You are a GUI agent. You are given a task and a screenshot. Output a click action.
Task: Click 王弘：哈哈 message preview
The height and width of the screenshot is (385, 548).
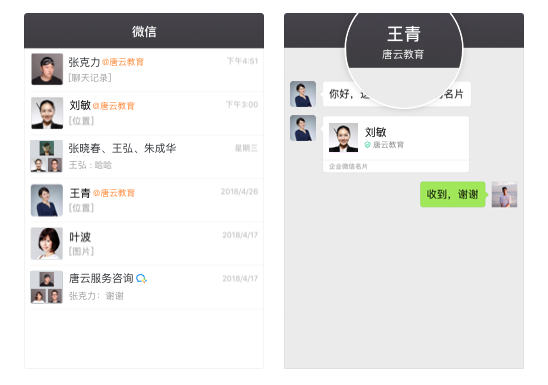[90, 165]
